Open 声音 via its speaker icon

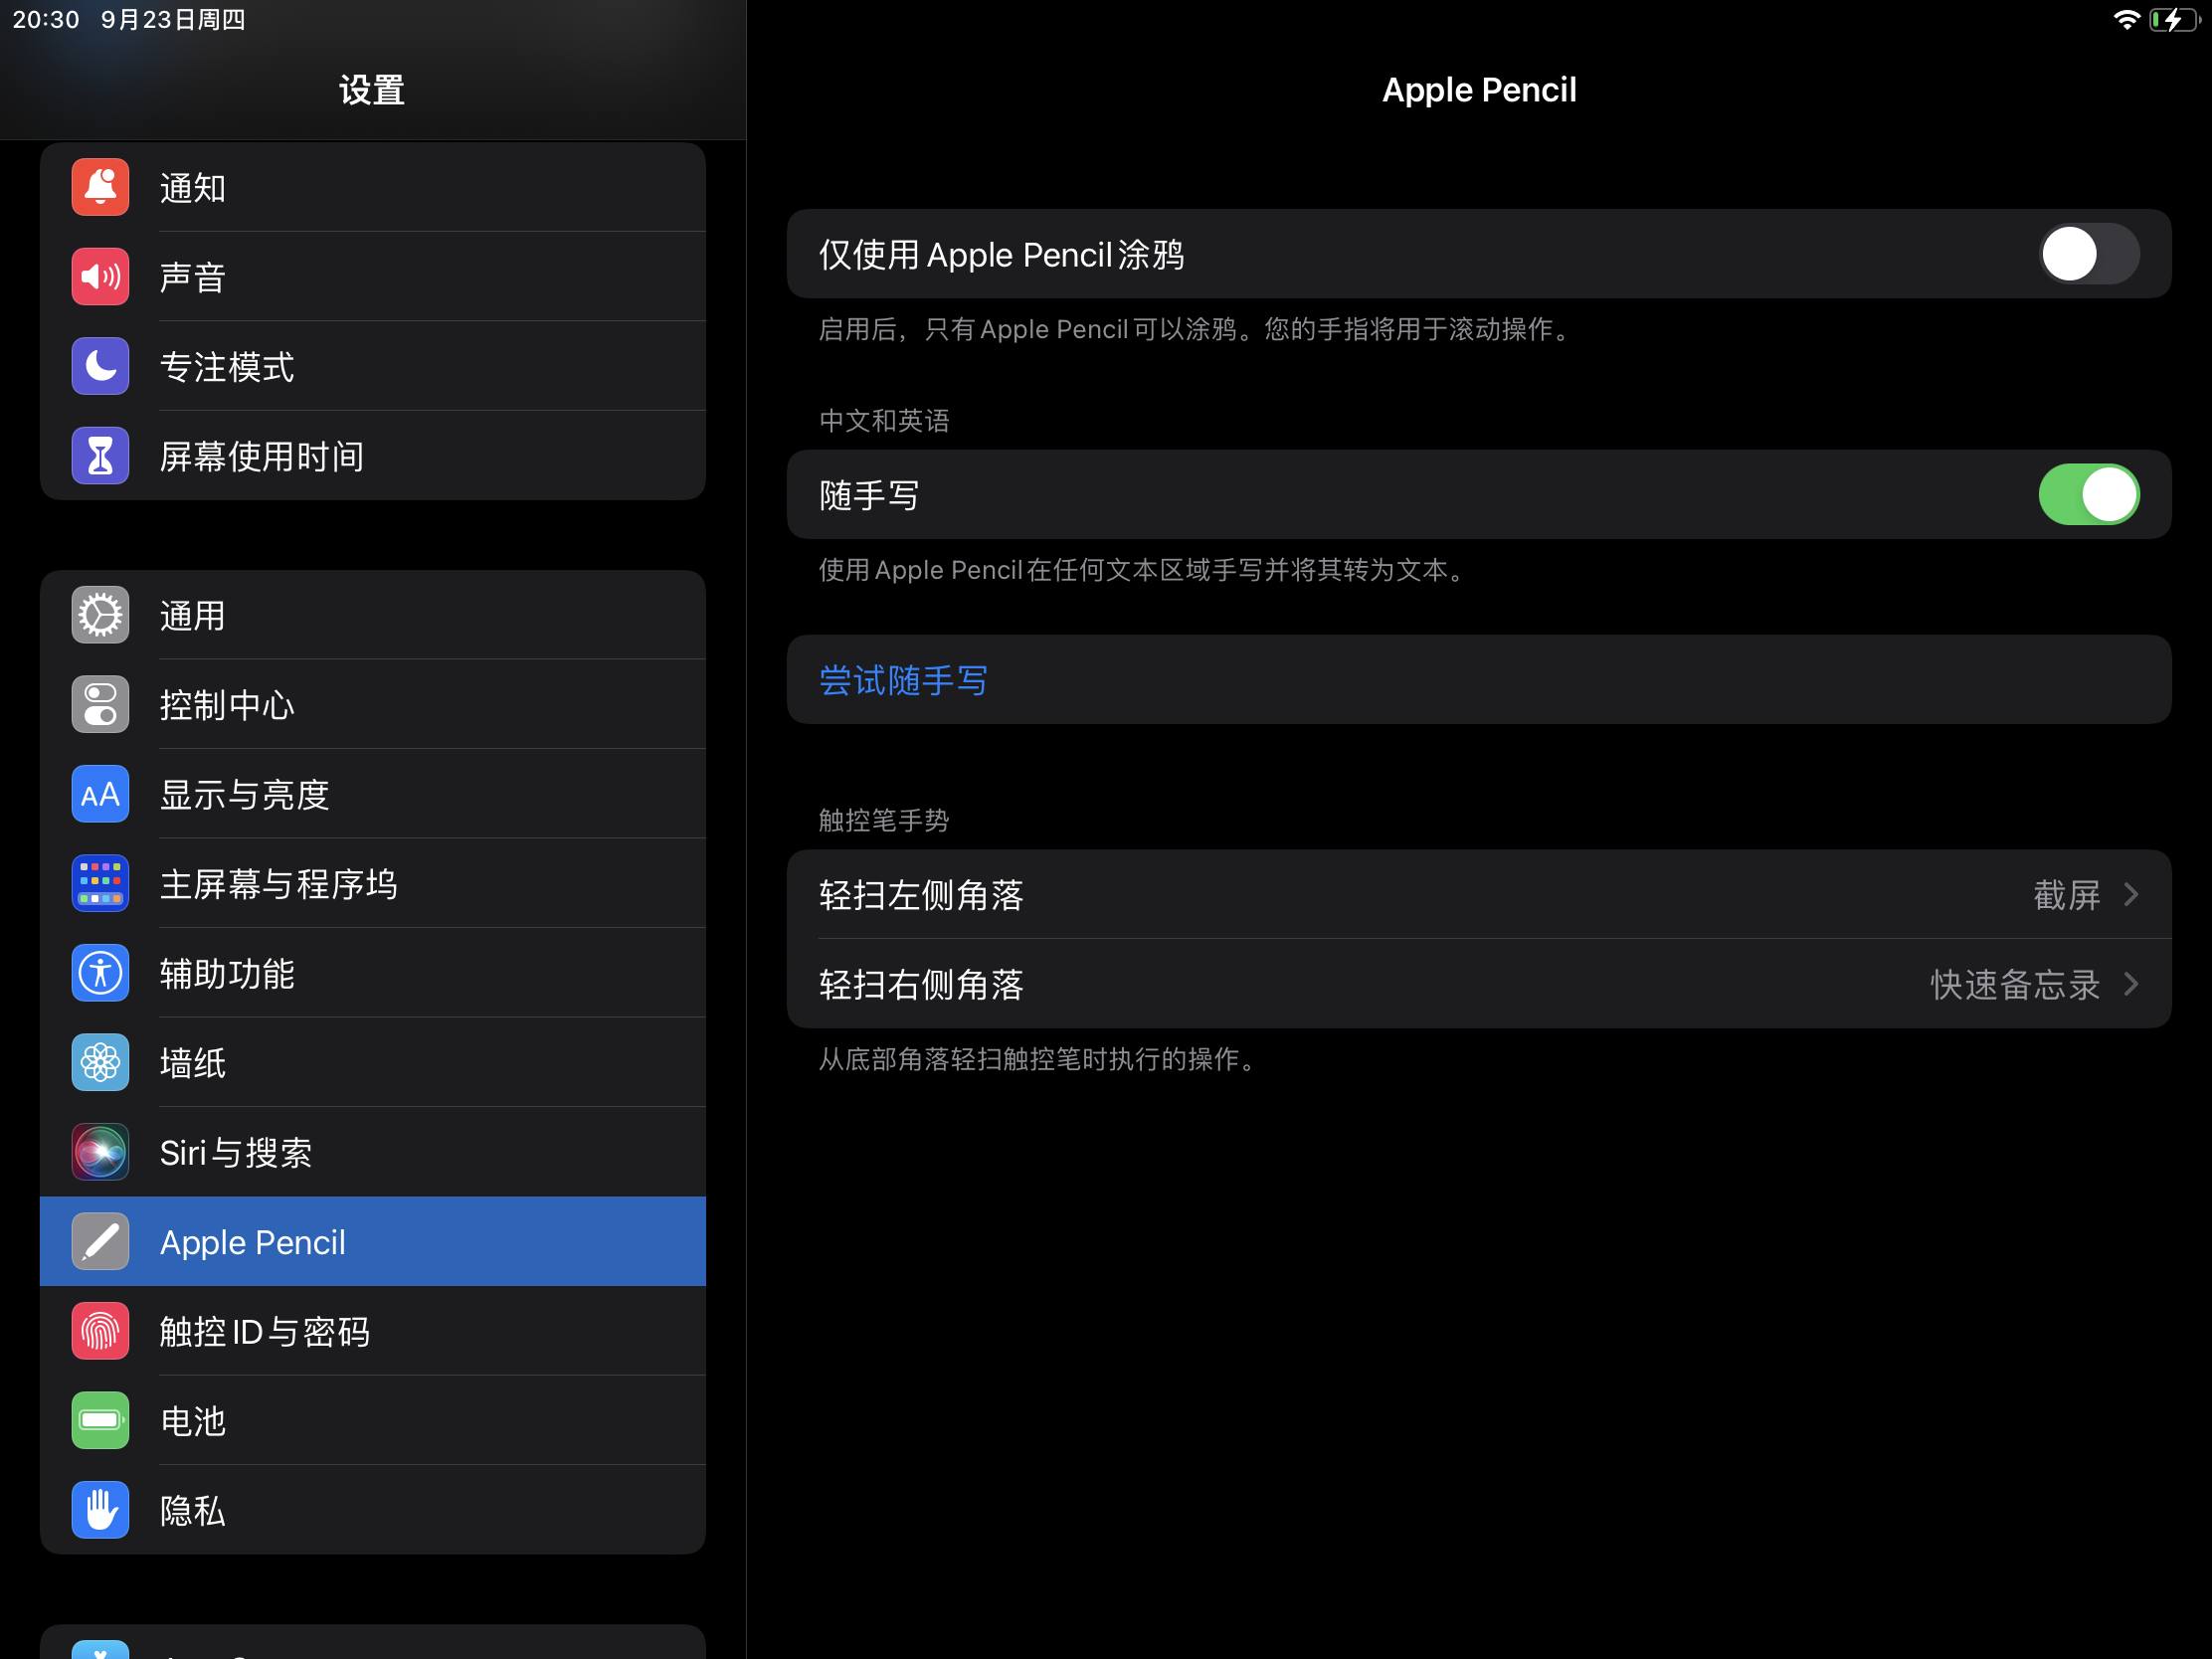100,277
